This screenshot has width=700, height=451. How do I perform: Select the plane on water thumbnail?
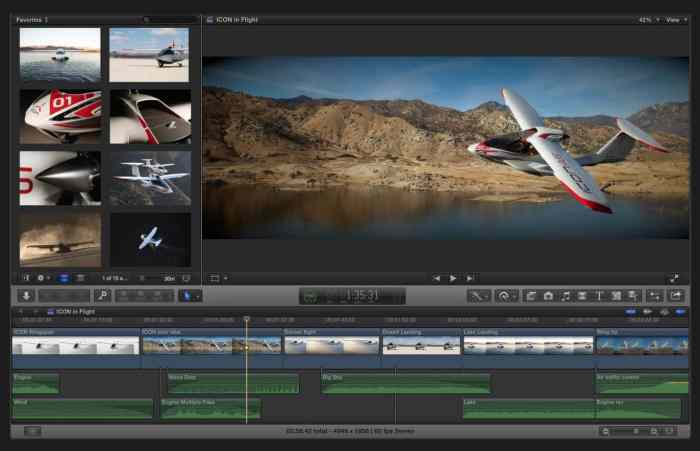click(60, 54)
